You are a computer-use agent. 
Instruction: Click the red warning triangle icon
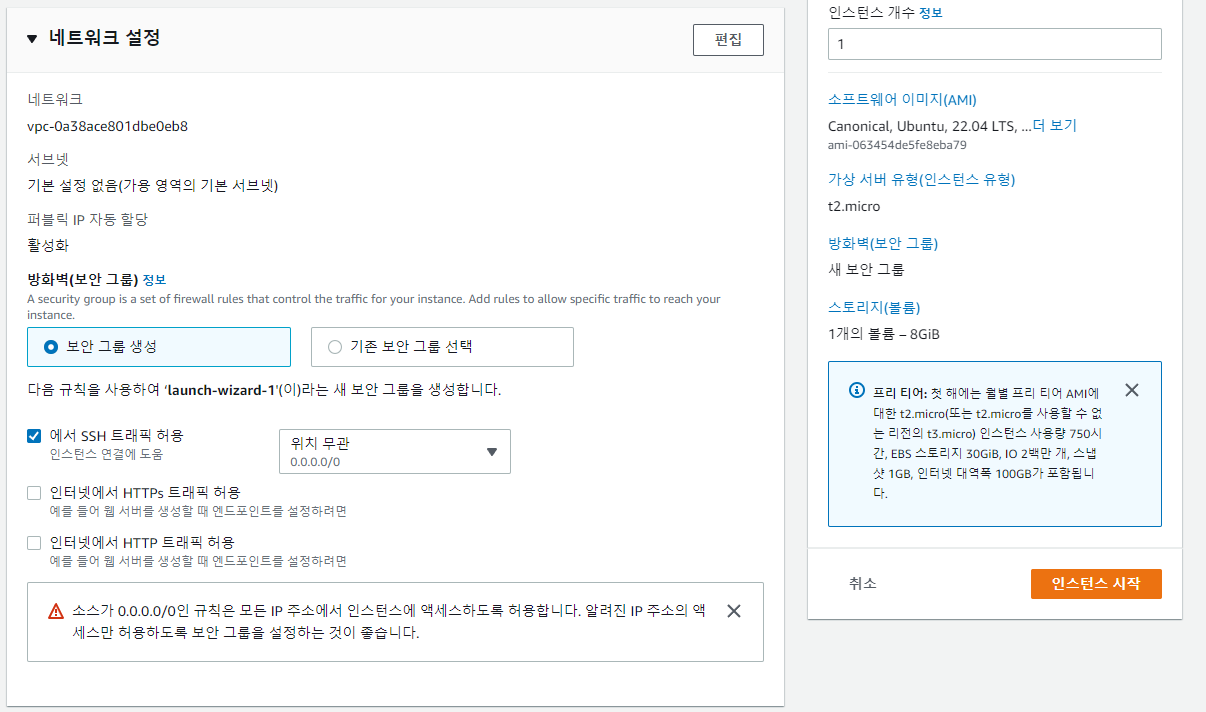tap(56, 611)
